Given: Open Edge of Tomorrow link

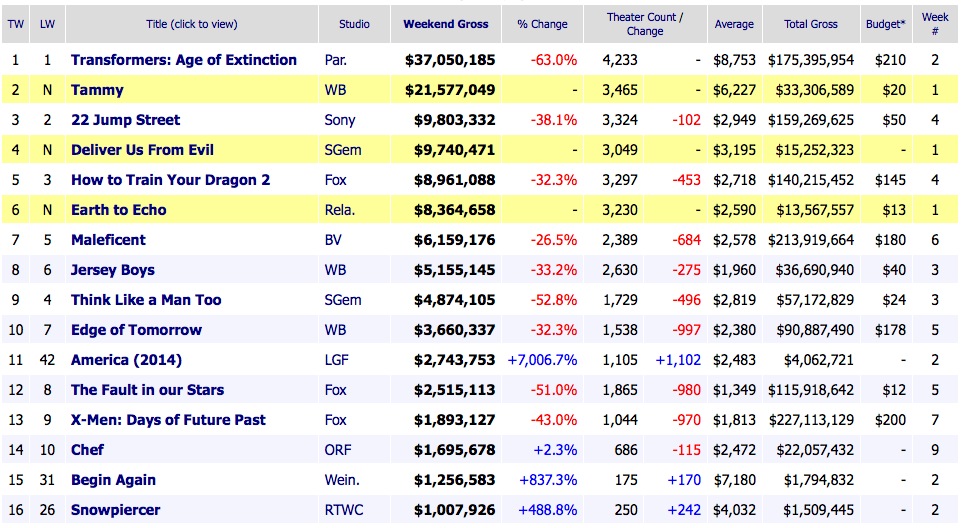Looking at the screenshot, I should coord(136,330).
